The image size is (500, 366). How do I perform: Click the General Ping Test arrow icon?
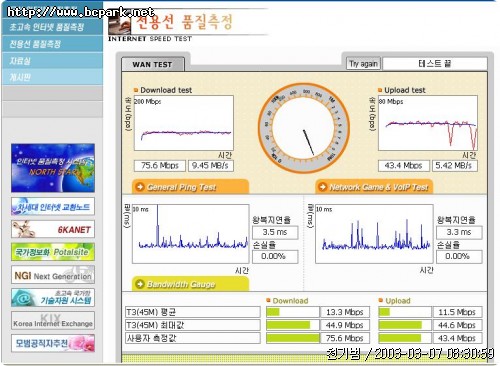[x=140, y=187]
